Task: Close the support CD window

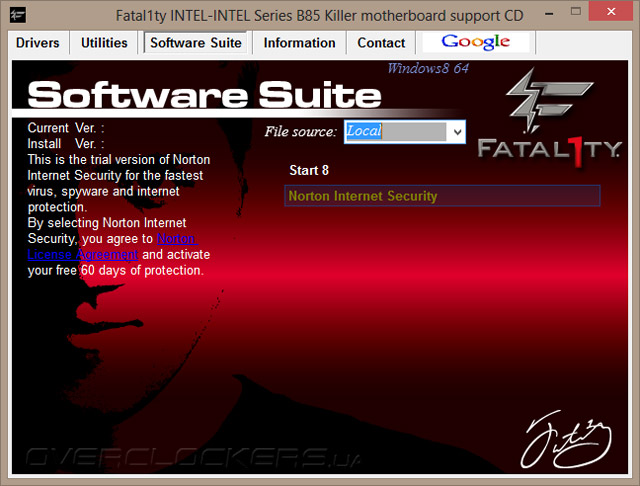Action: point(611,11)
